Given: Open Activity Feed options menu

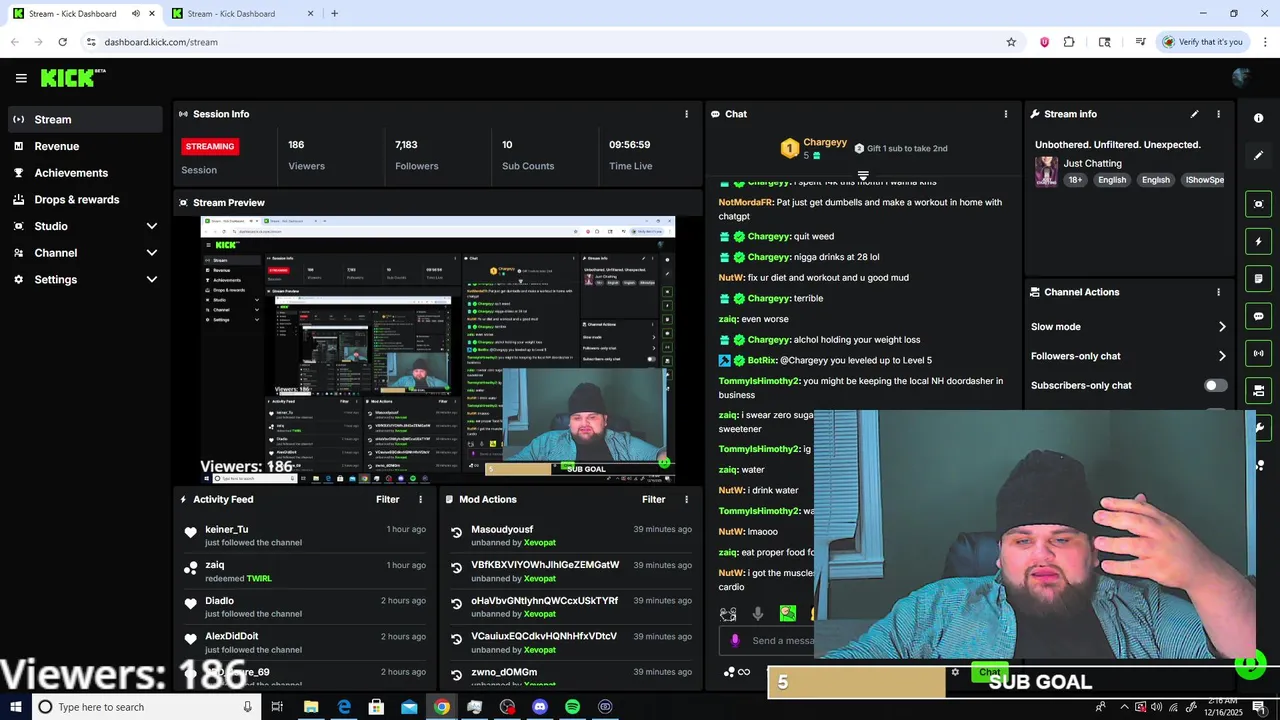Looking at the screenshot, I should point(420,499).
